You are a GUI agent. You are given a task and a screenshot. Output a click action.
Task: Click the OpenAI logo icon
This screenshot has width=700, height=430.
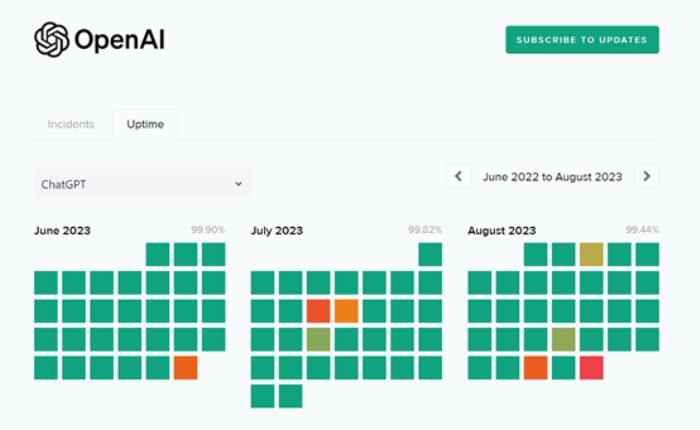point(51,40)
